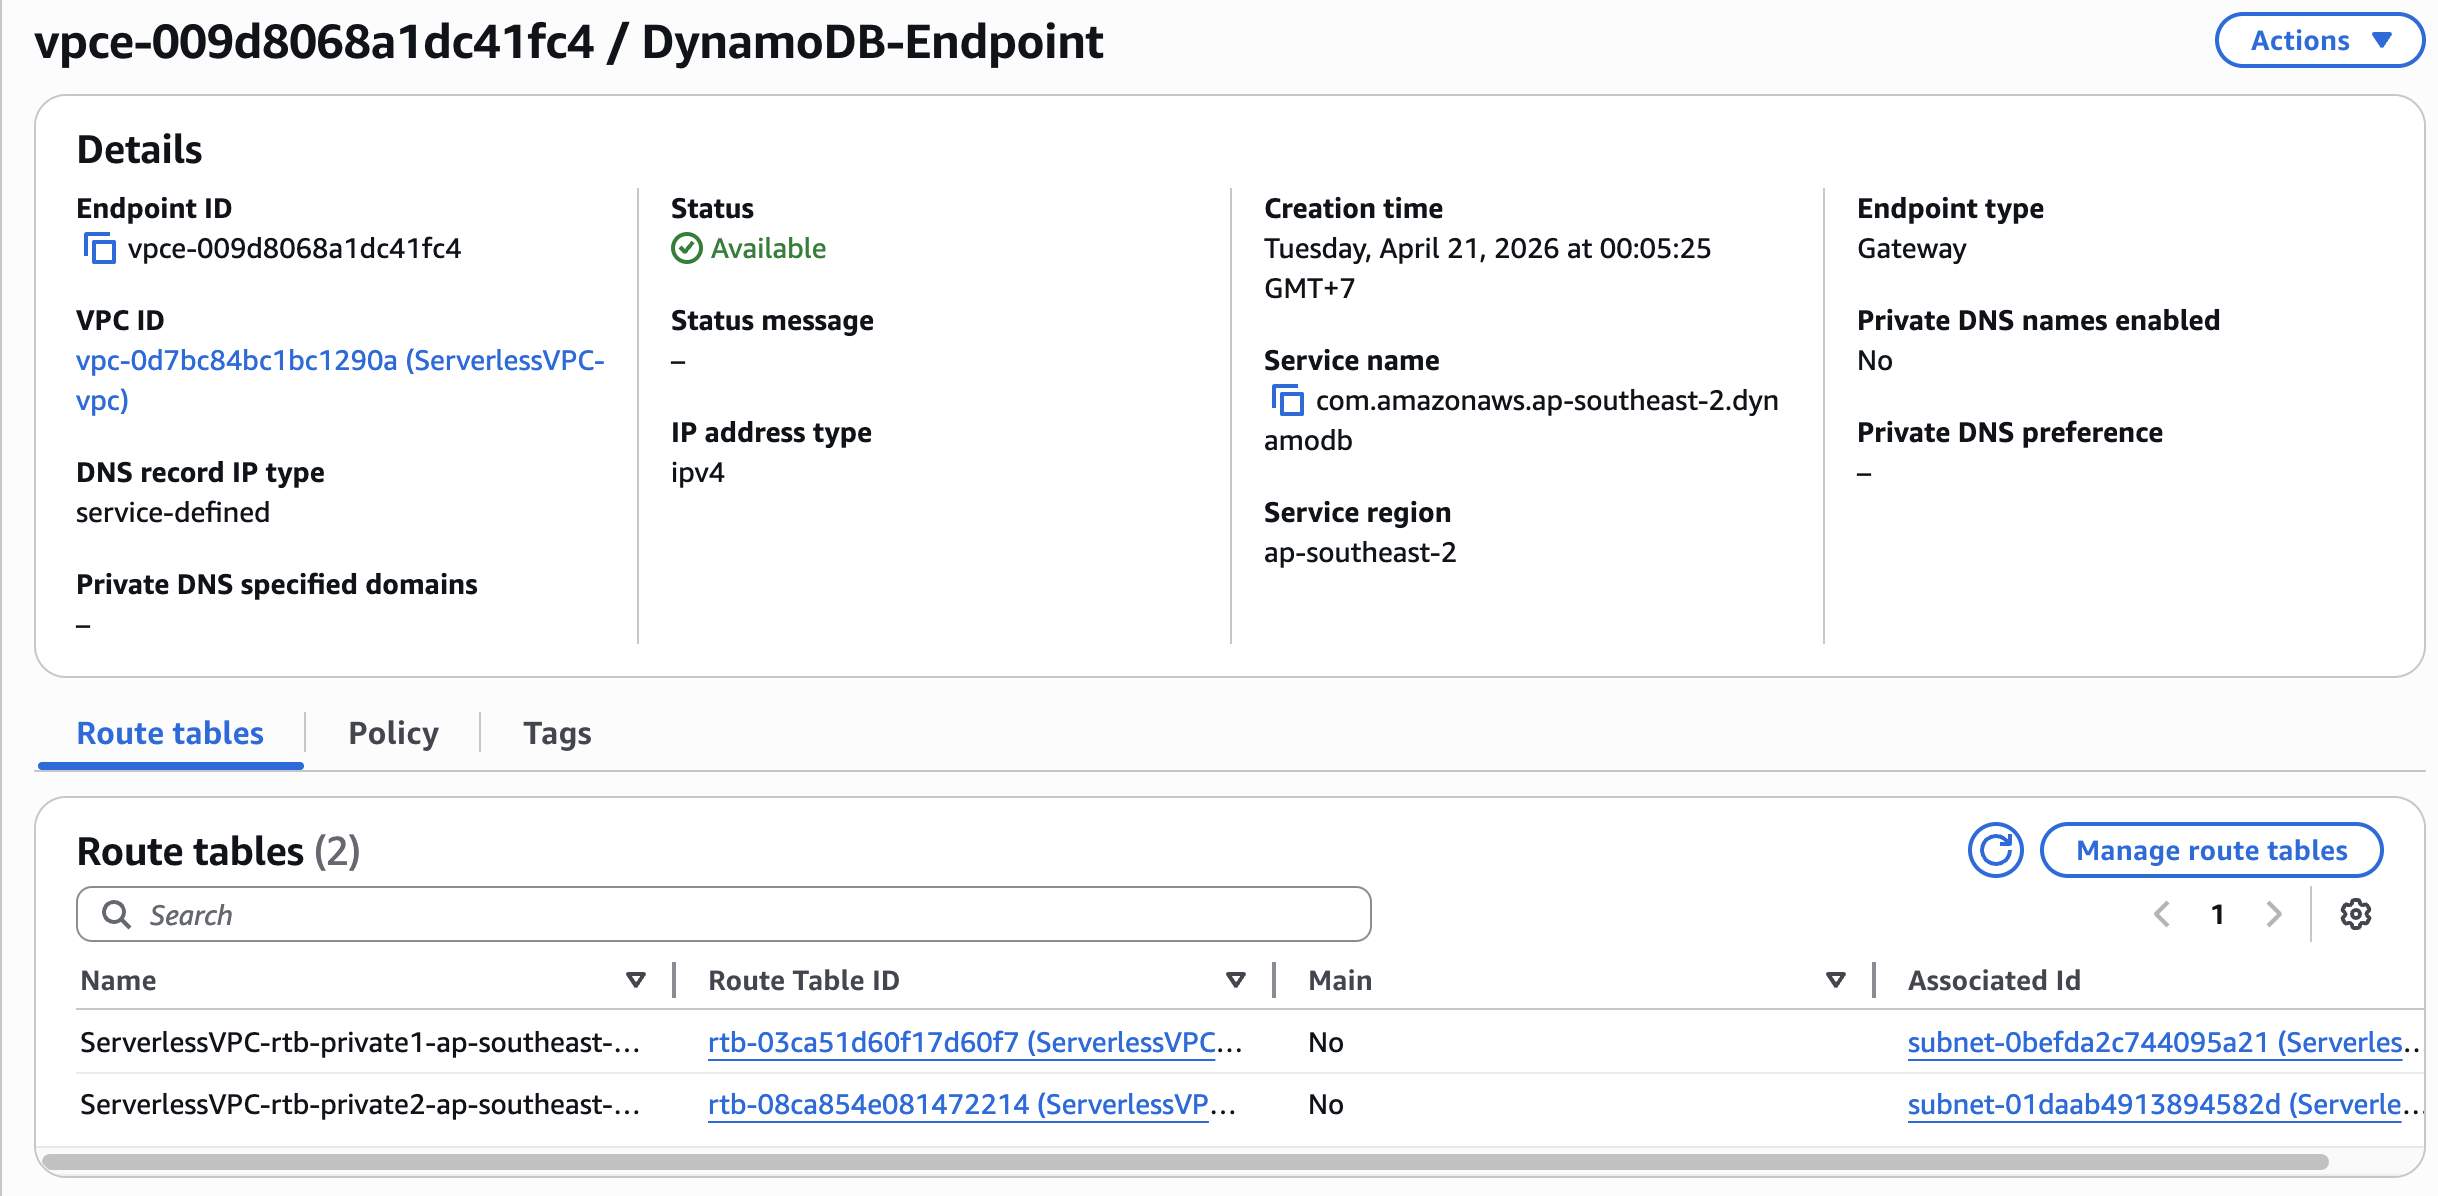Viewport: 2438px width, 1196px height.
Task: Open the Route Table ID sort dropdown
Action: [1237, 980]
